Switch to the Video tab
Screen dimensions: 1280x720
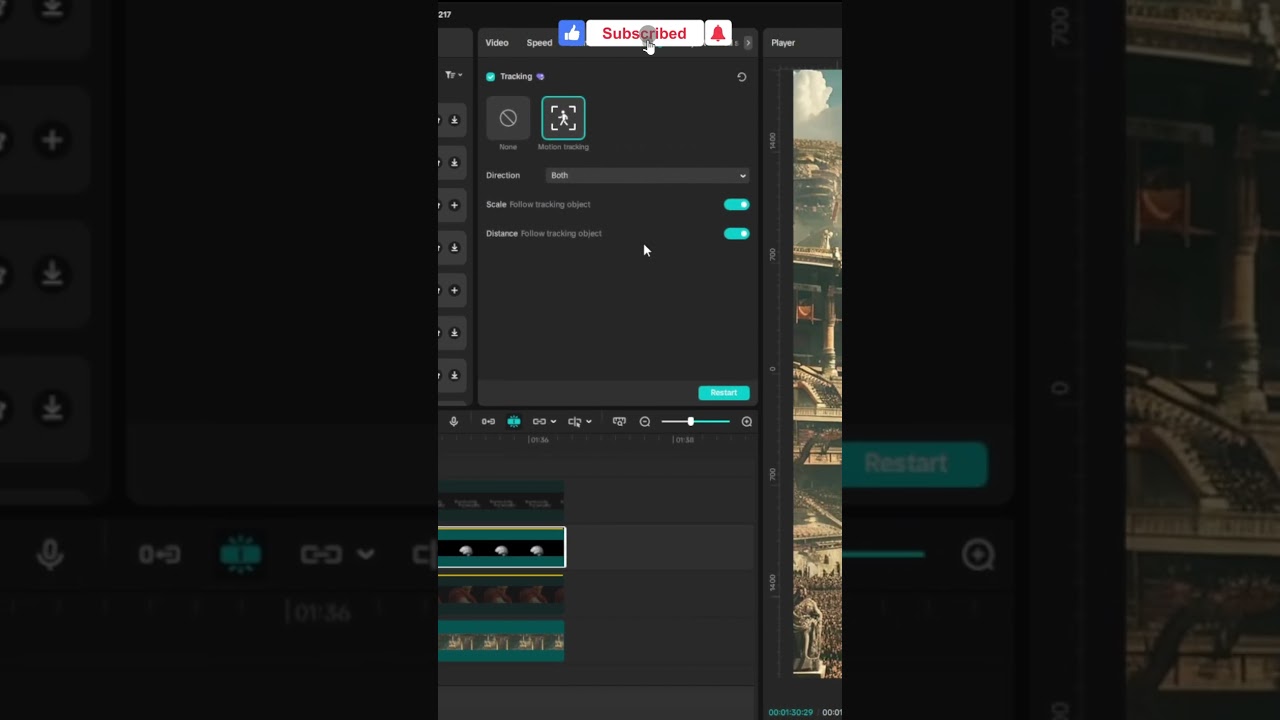[x=497, y=43]
